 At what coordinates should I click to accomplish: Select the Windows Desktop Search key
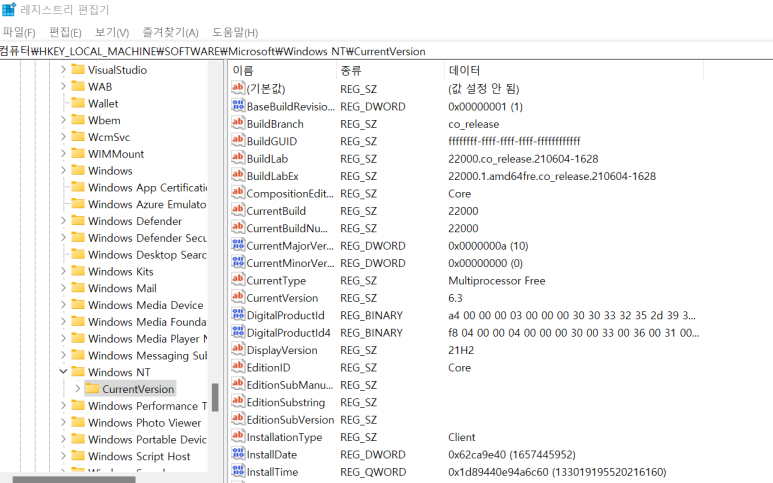pos(147,255)
